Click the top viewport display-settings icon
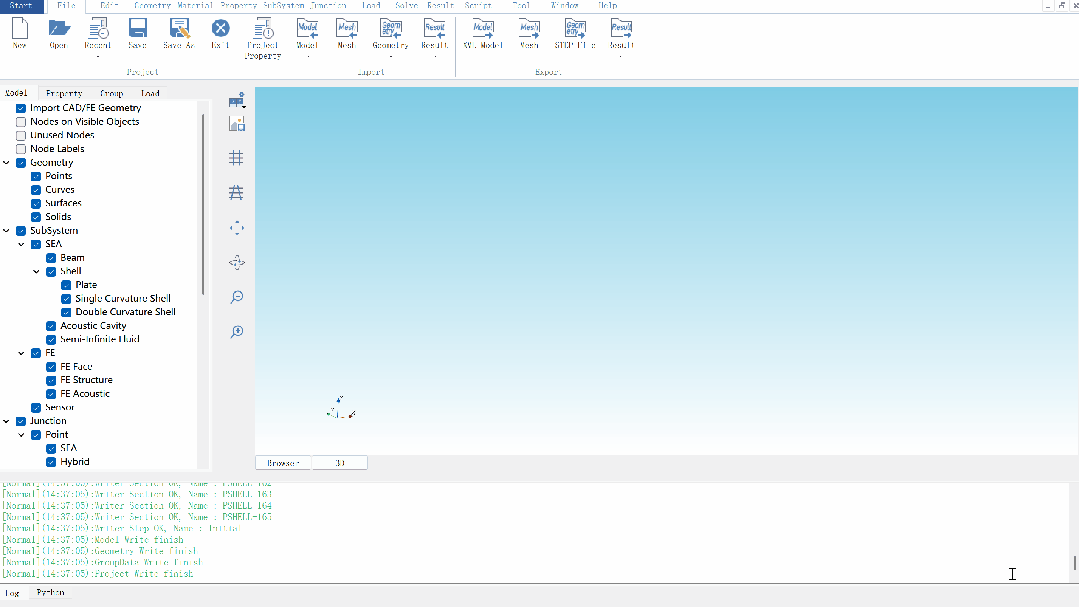Image resolution: width=1079 pixels, height=607 pixels. tap(237, 100)
